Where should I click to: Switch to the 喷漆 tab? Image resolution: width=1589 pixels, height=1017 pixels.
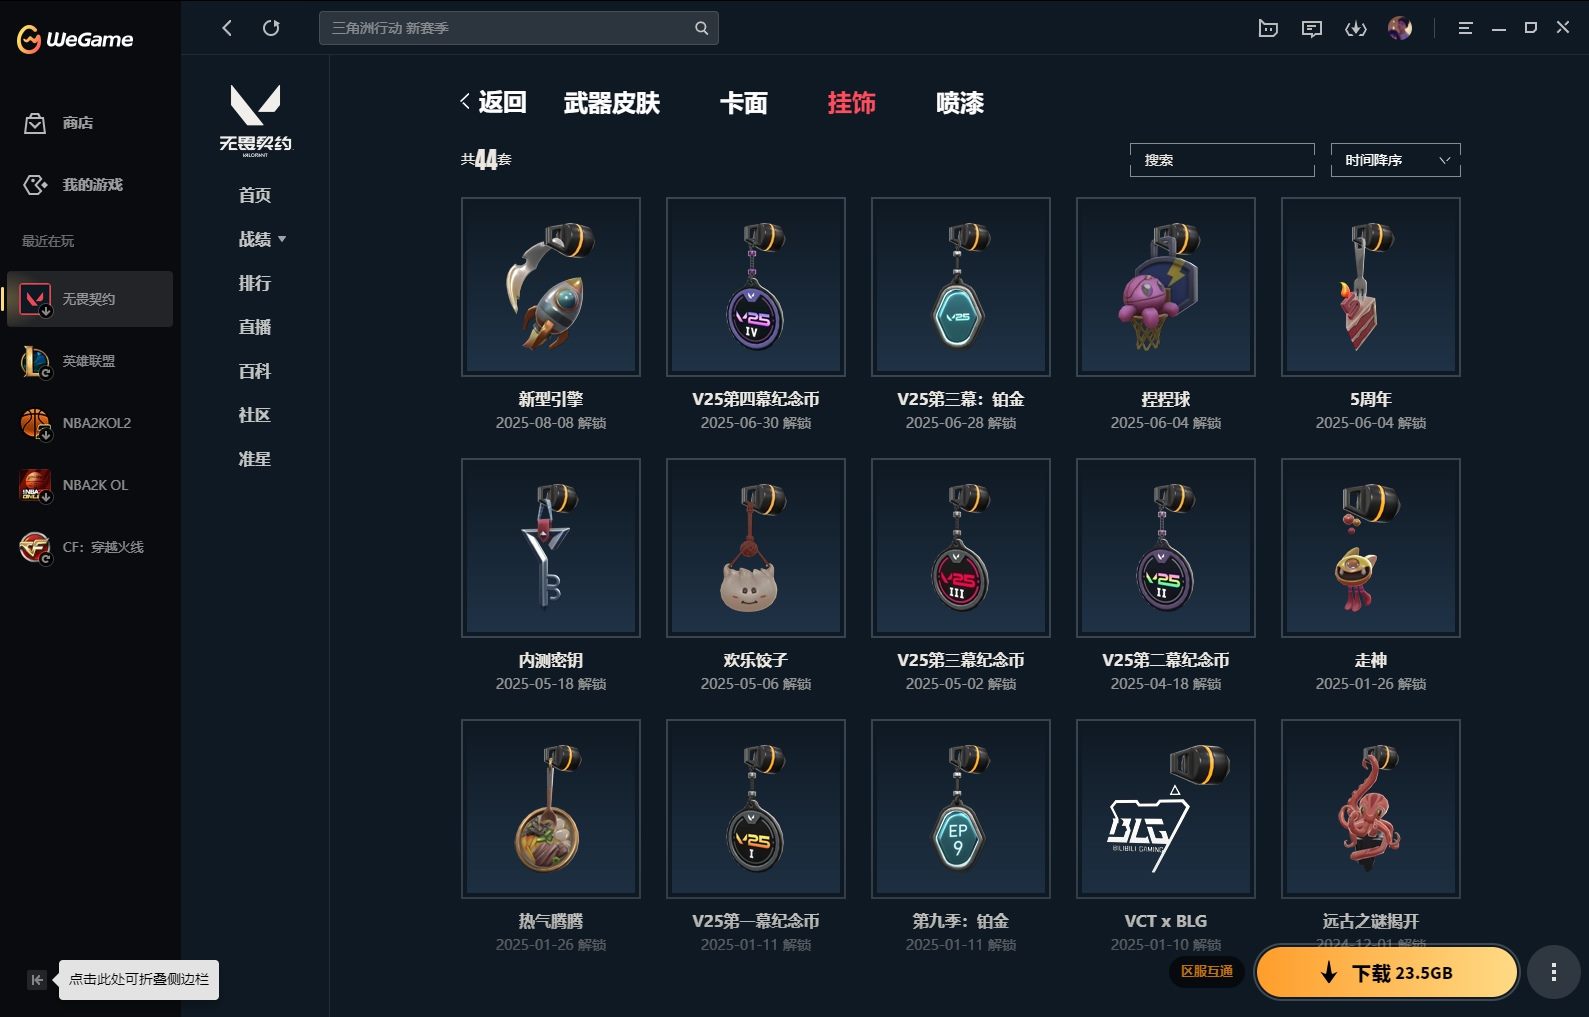(960, 103)
